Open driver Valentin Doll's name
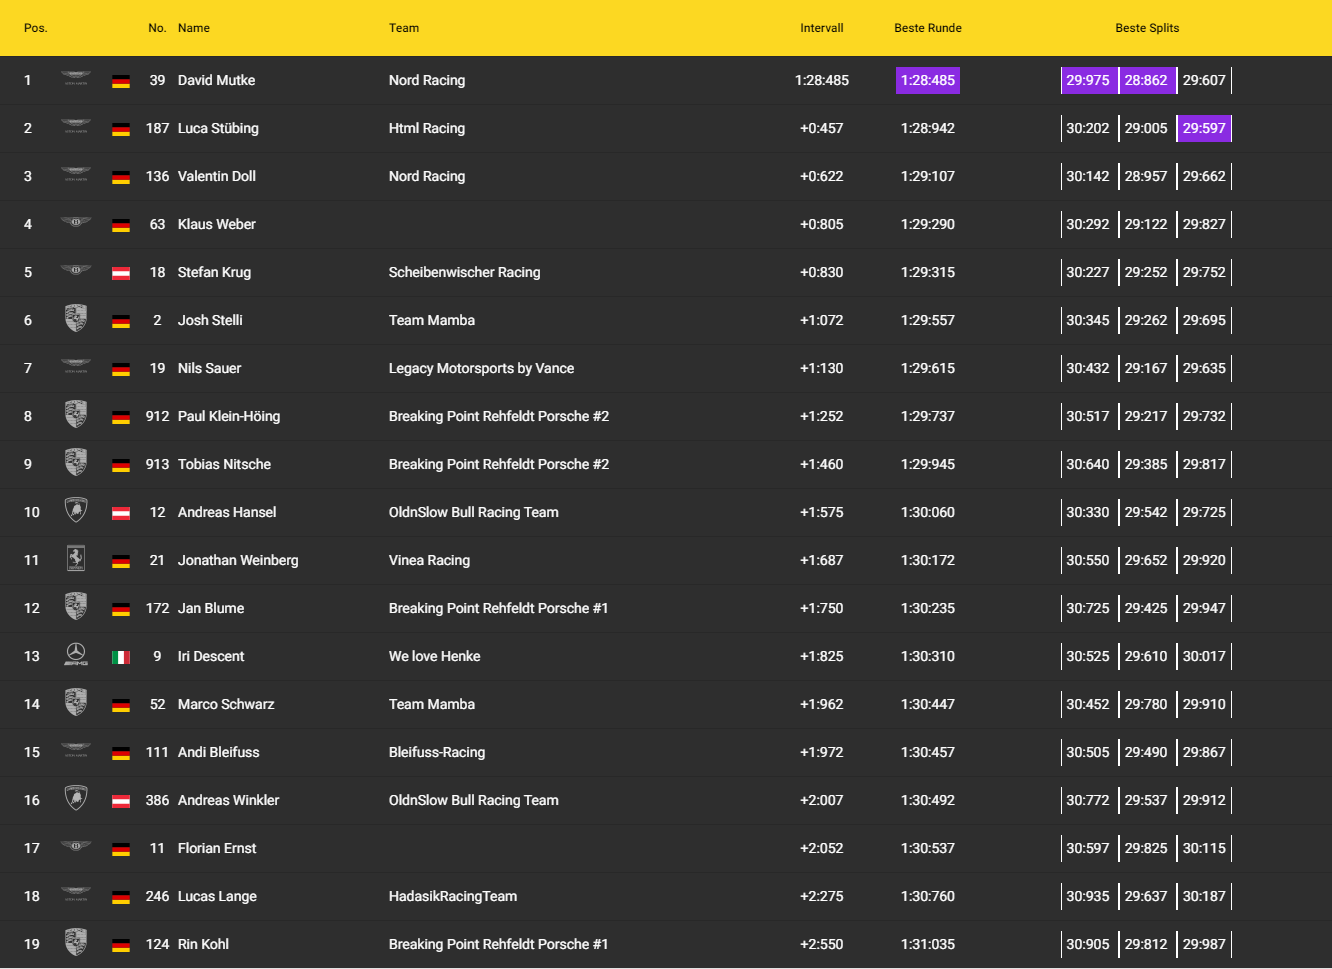Screen dimensions: 1332x969 pyautogui.click(x=216, y=176)
